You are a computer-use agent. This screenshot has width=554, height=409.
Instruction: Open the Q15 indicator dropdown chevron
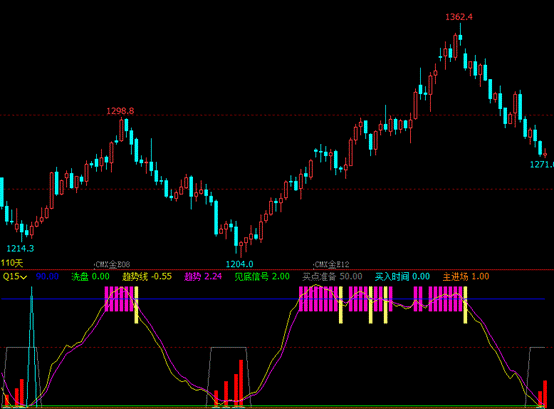pyautogui.click(x=24, y=277)
